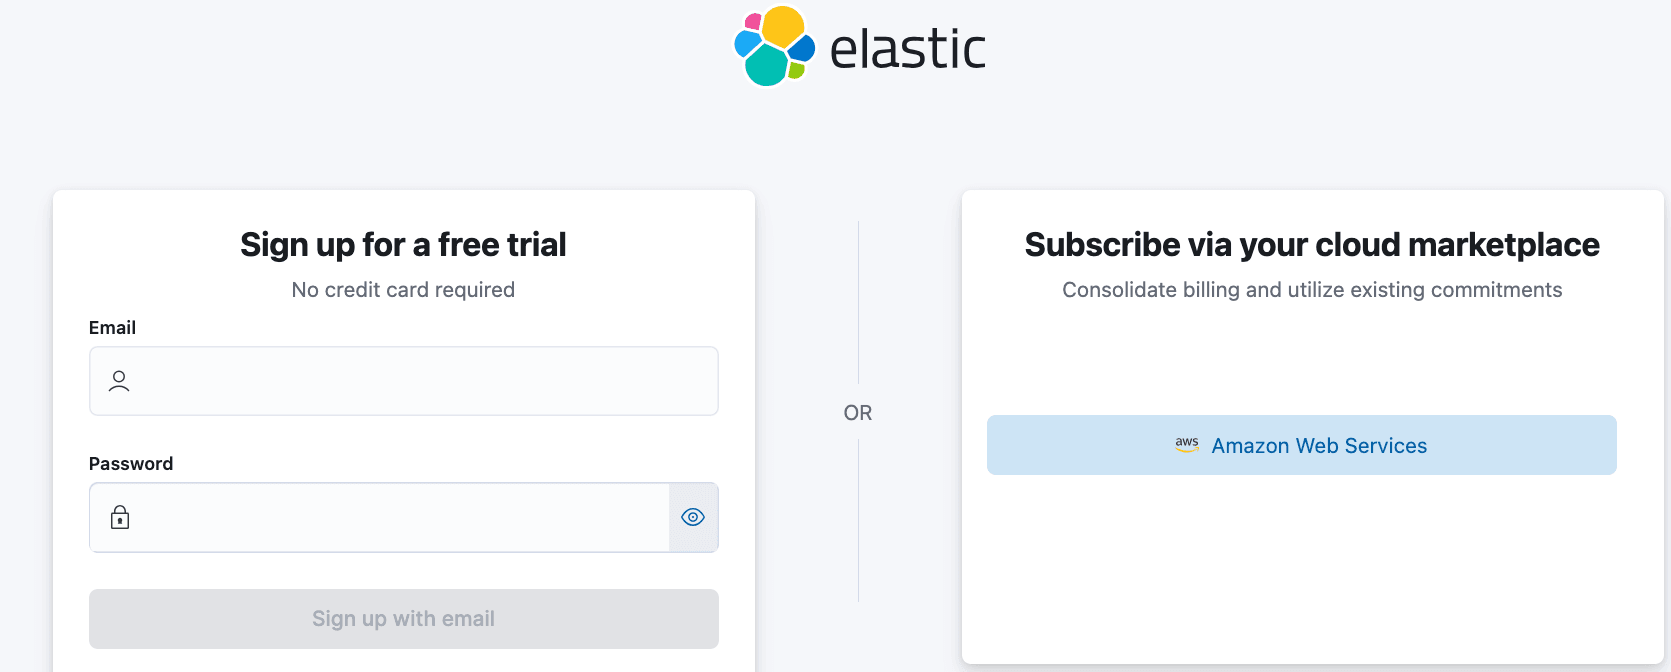The image size is (1671, 672).
Task: Click the Elastic multicolor cluster logo
Action: tap(774, 46)
